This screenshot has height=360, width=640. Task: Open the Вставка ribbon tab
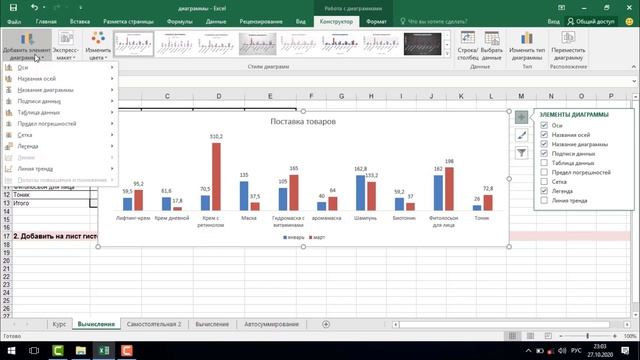click(80, 21)
